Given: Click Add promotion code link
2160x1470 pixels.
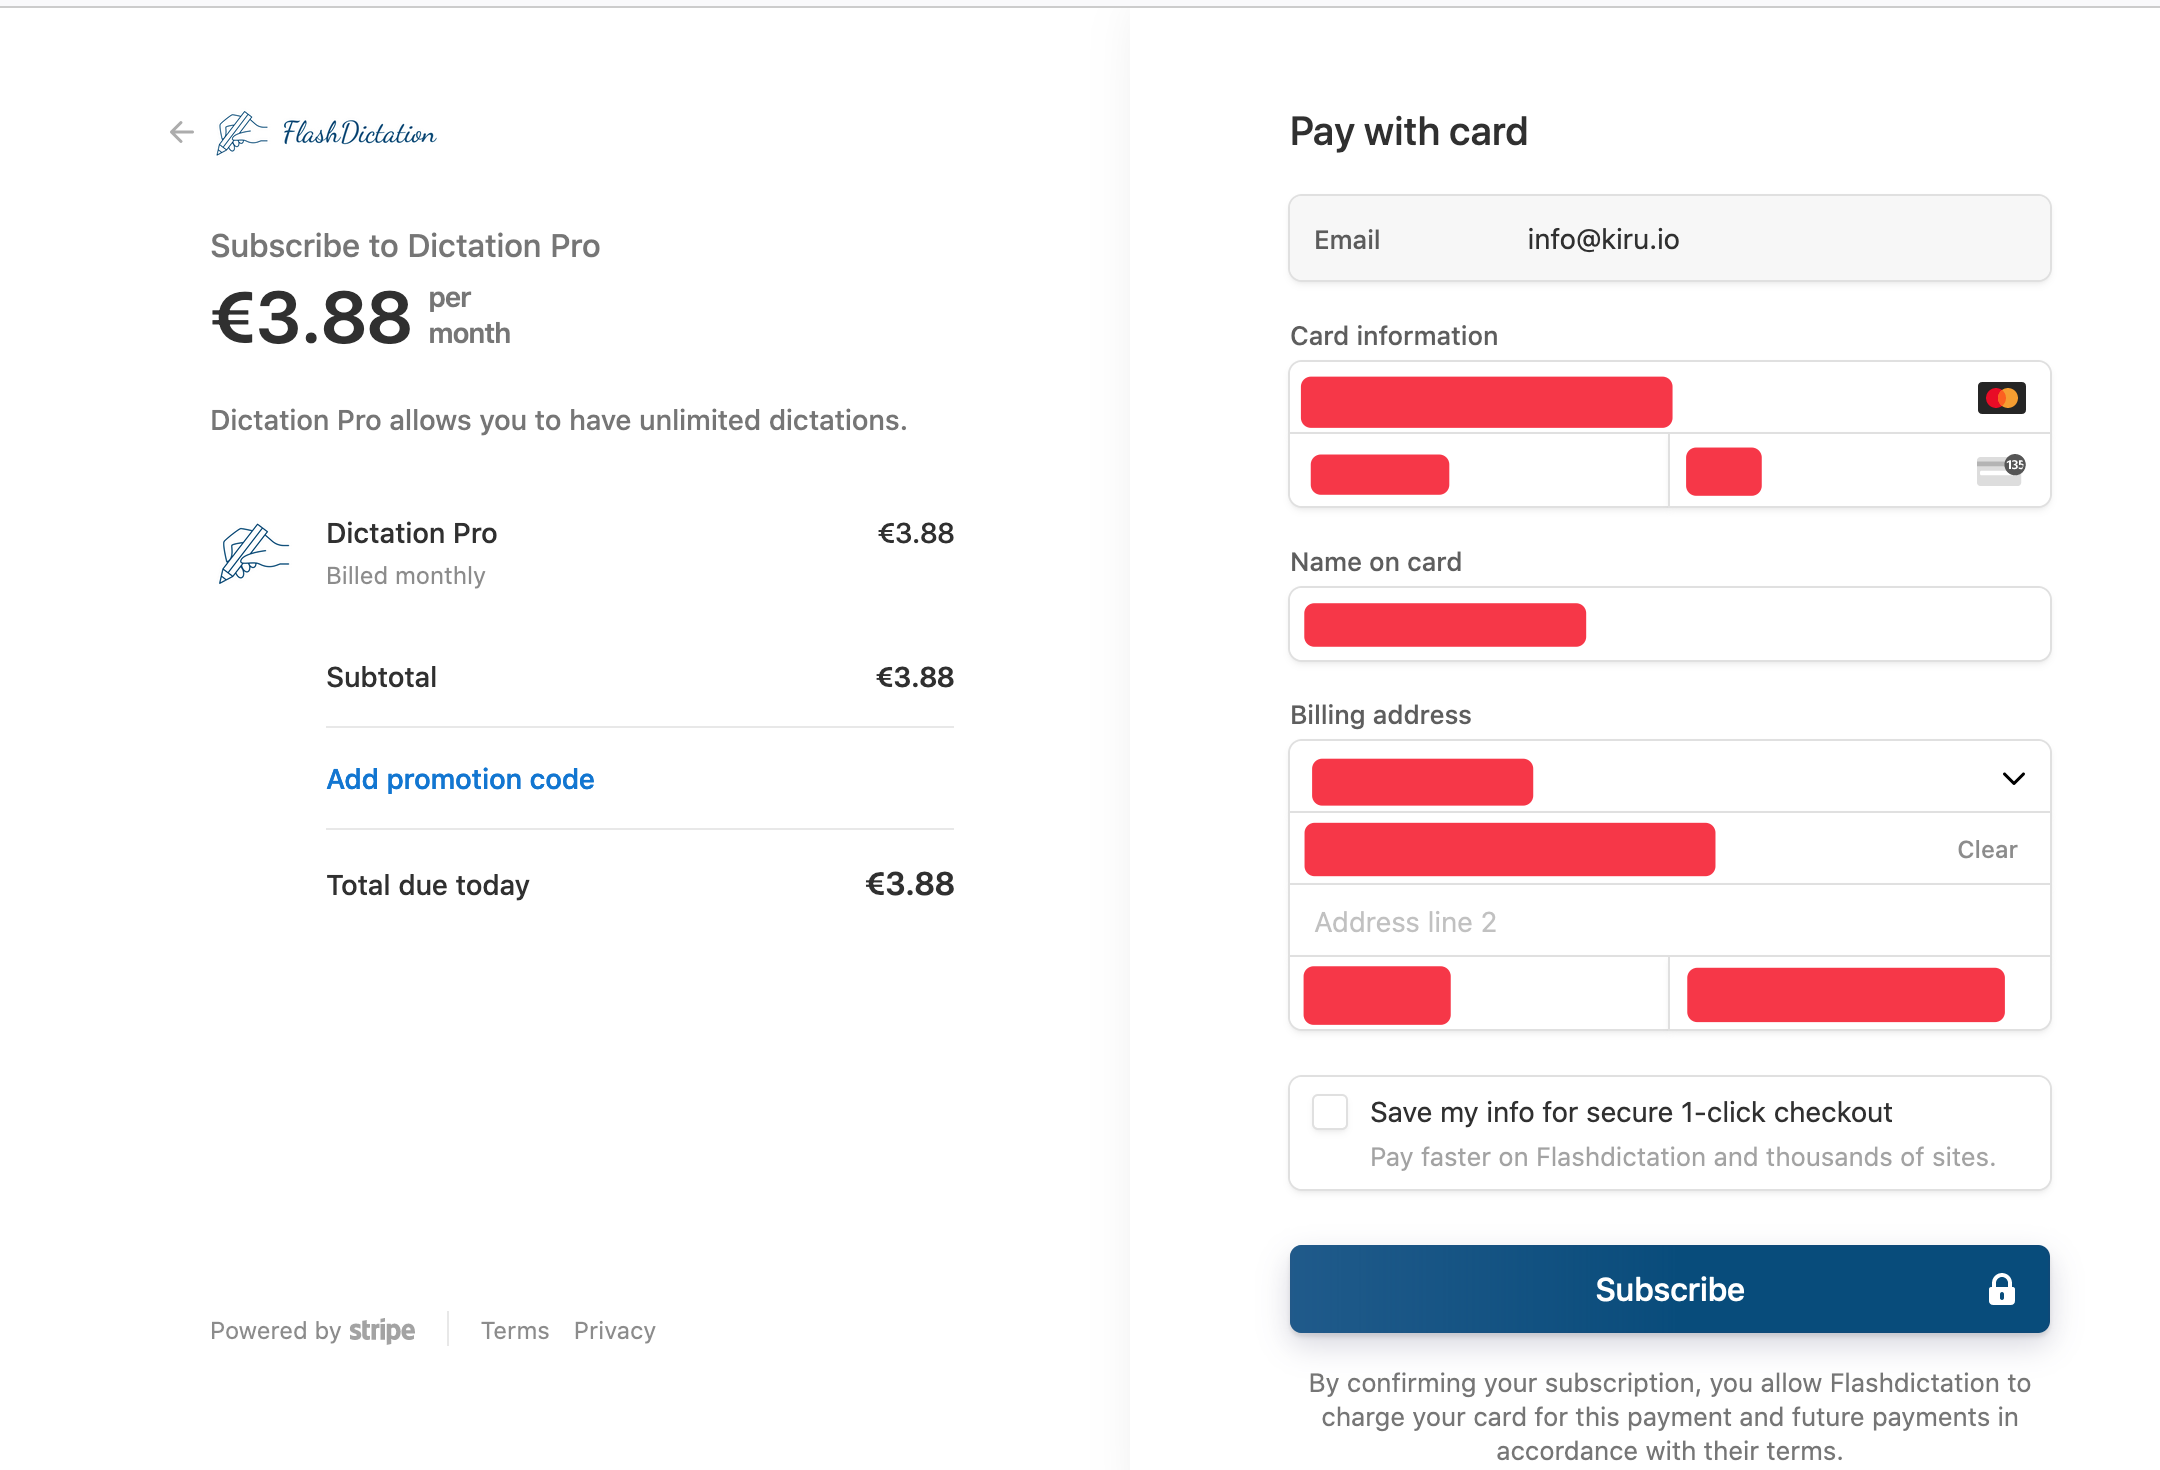Looking at the screenshot, I should pos(460,779).
